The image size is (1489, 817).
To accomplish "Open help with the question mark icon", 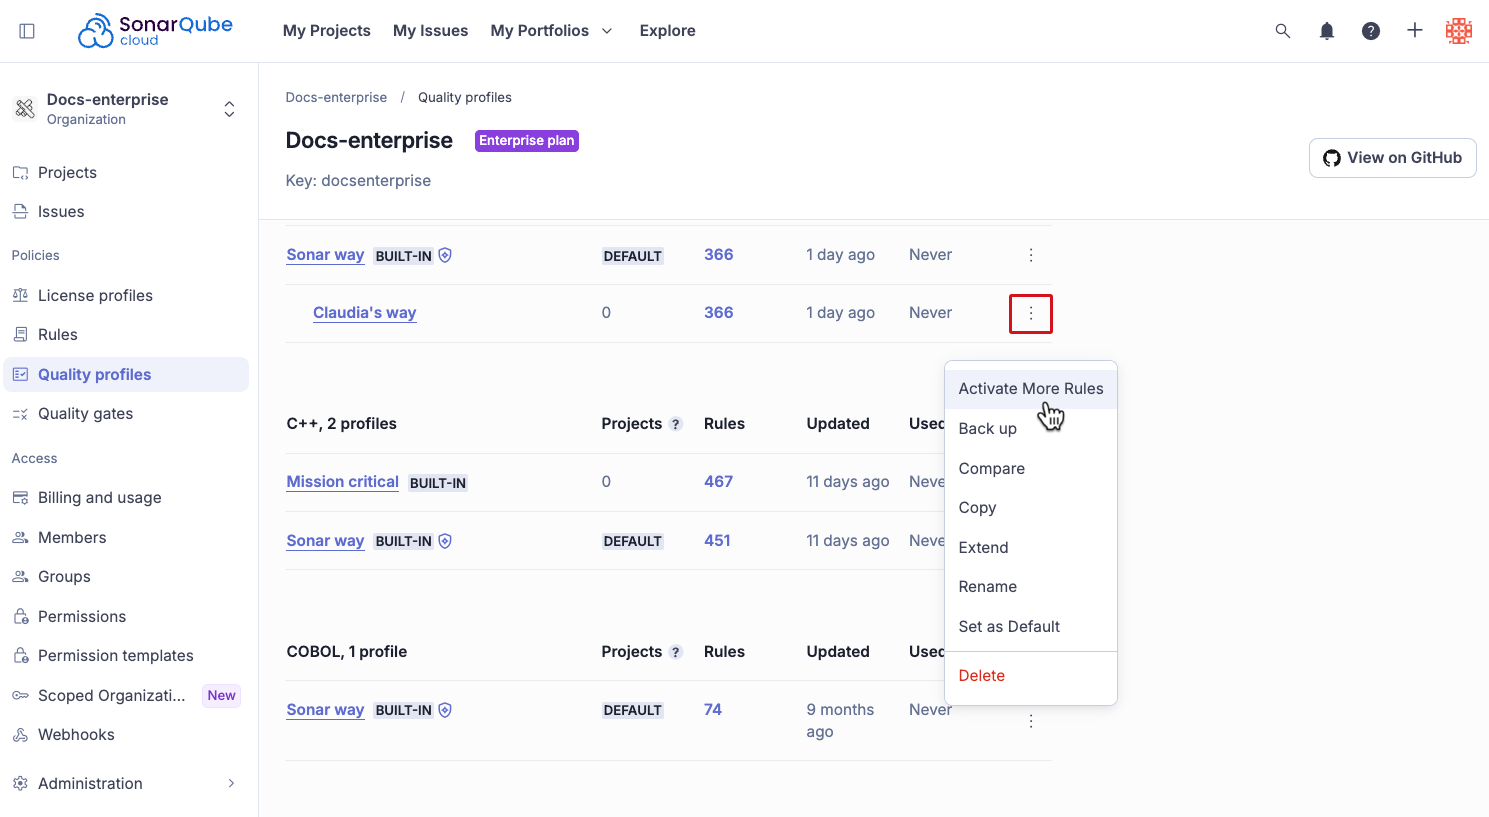I will point(1370,31).
